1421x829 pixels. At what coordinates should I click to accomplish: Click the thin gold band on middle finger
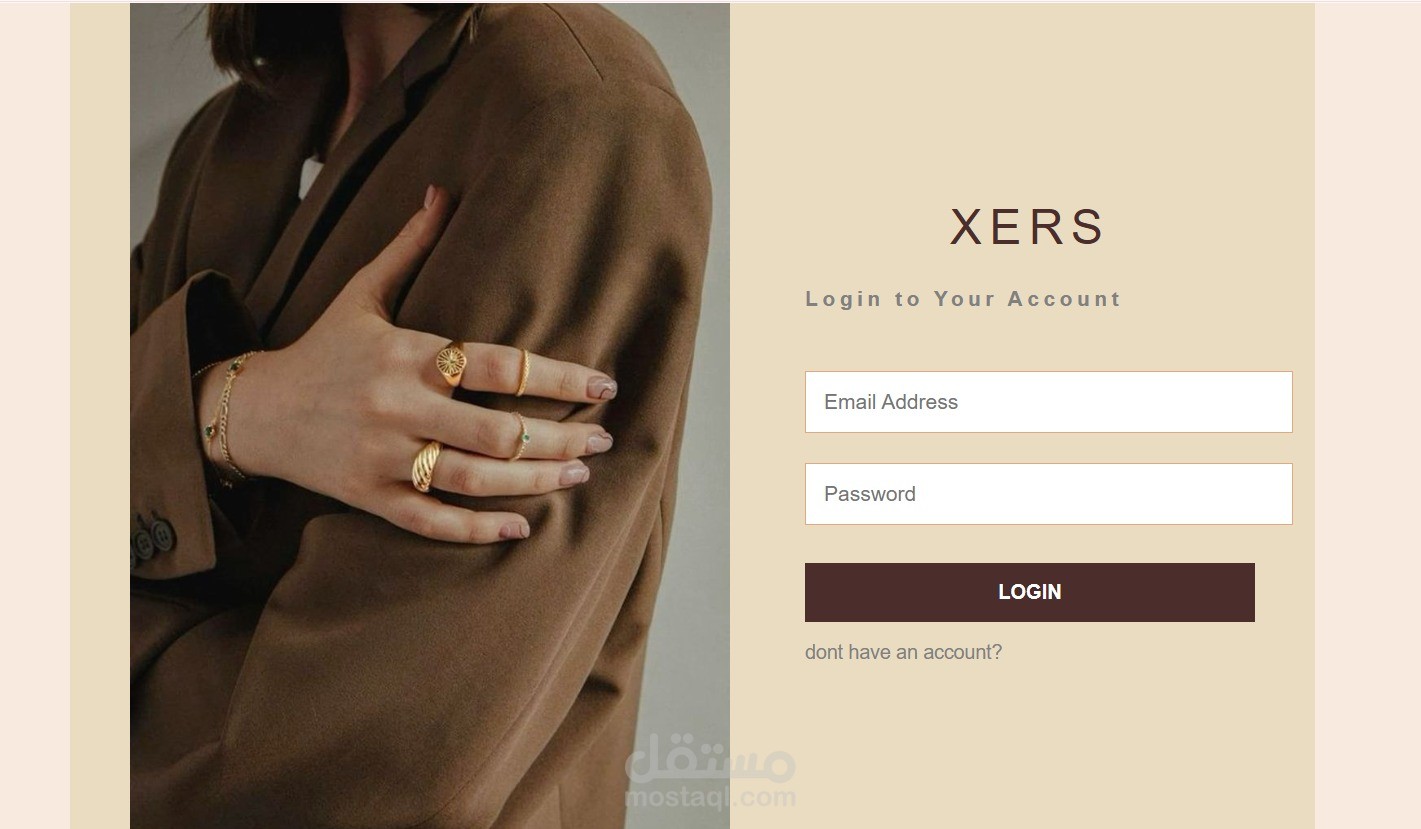coord(522,372)
